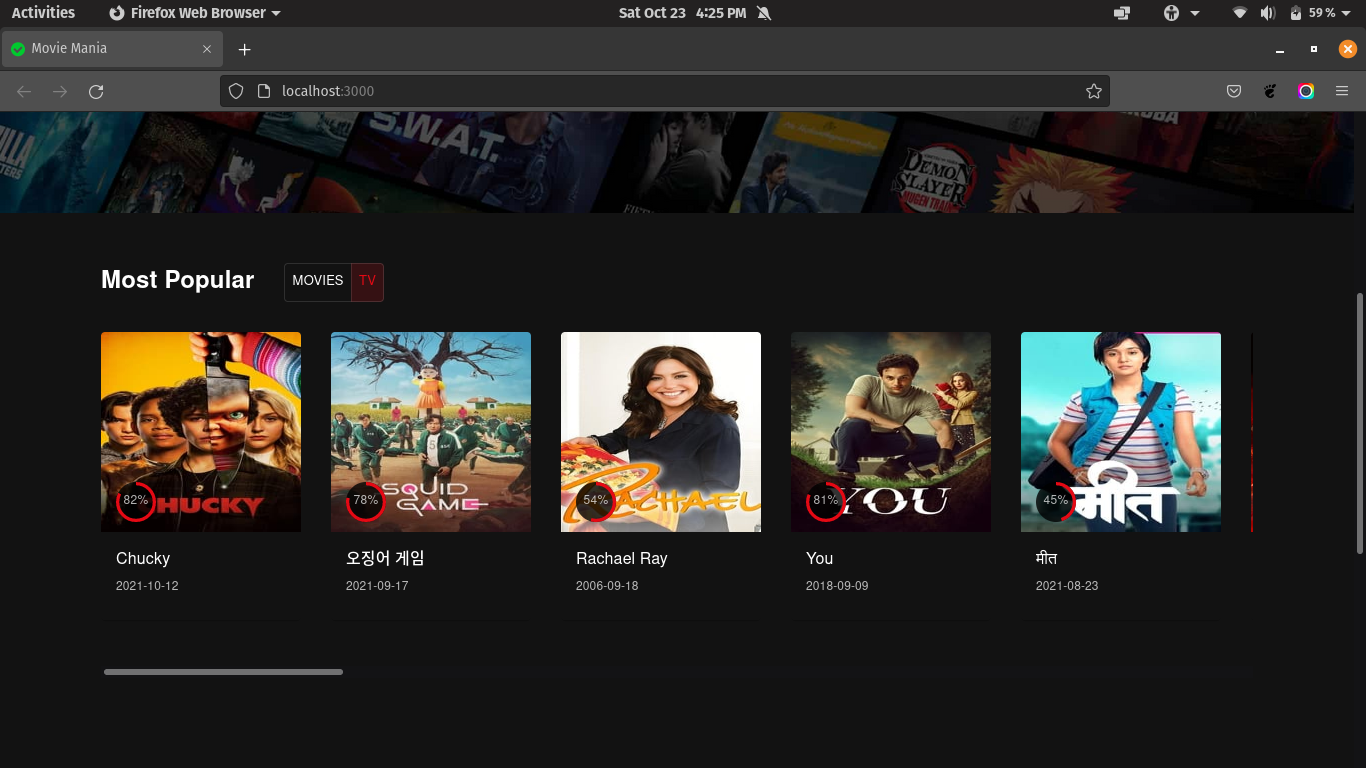Click the Most Popular heading
Viewport: 1366px width, 768px height.
tap(178, 280)
